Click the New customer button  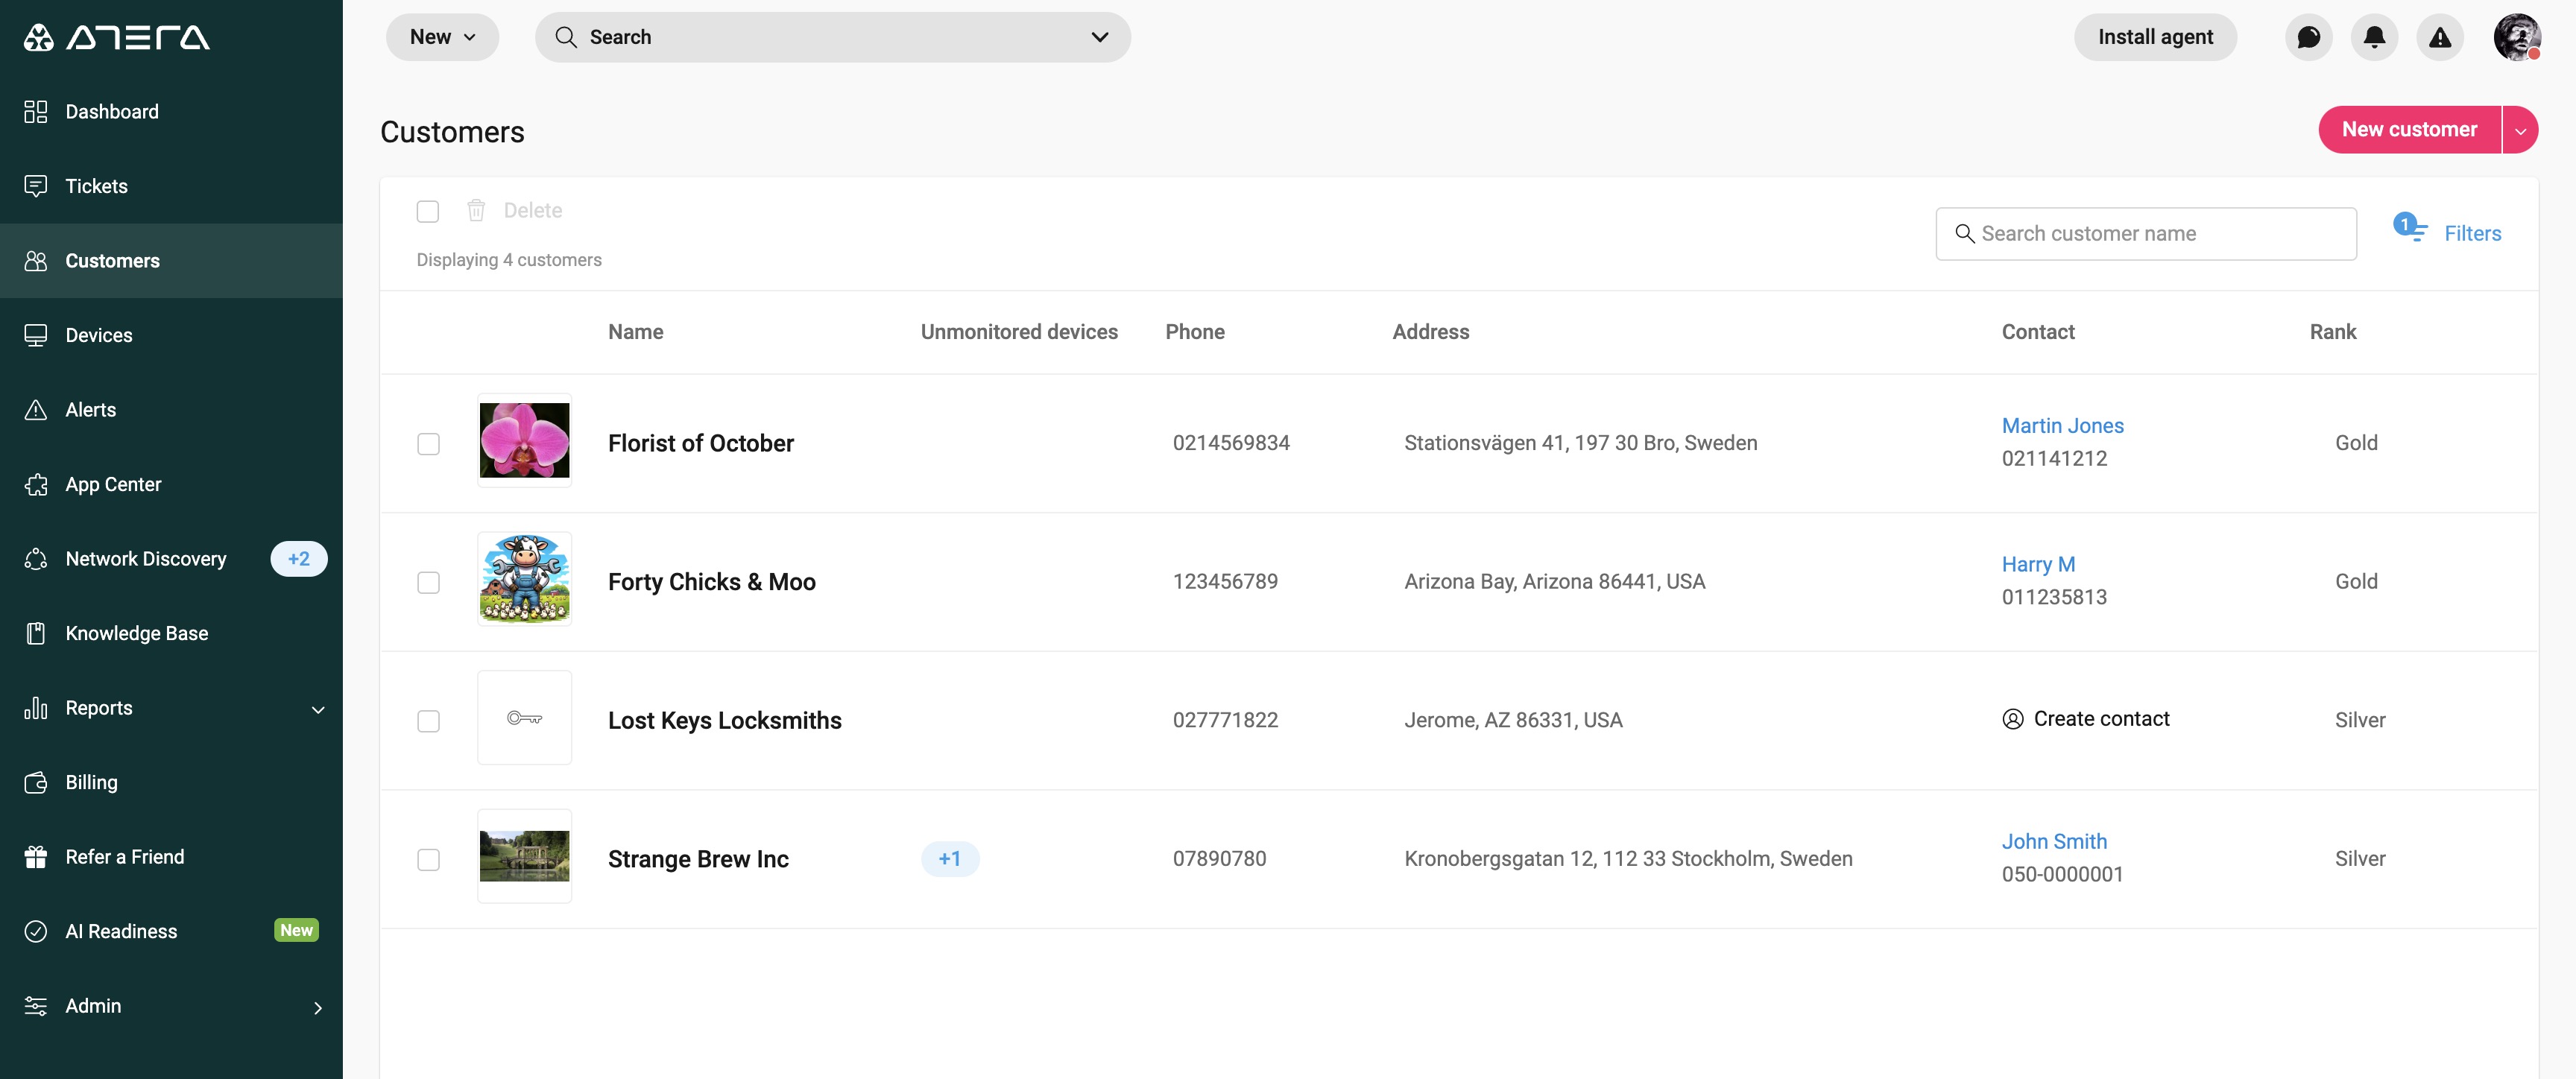pyautogui.click(x=2409, y=130)
